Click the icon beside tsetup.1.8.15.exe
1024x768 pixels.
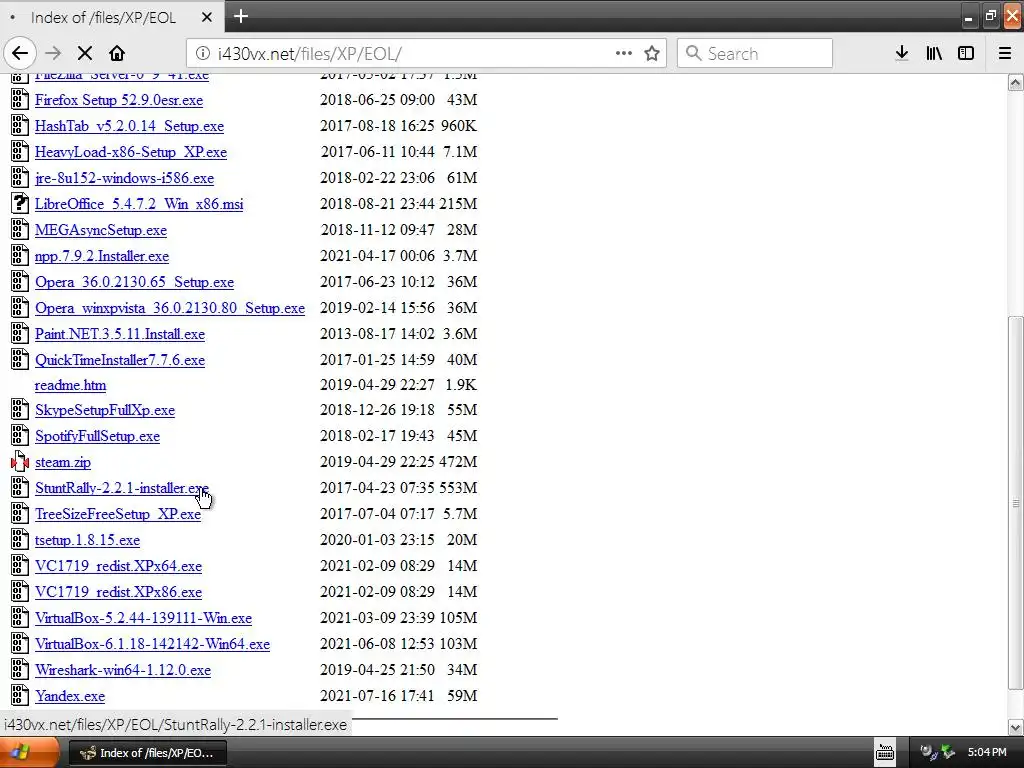point(20,540)
